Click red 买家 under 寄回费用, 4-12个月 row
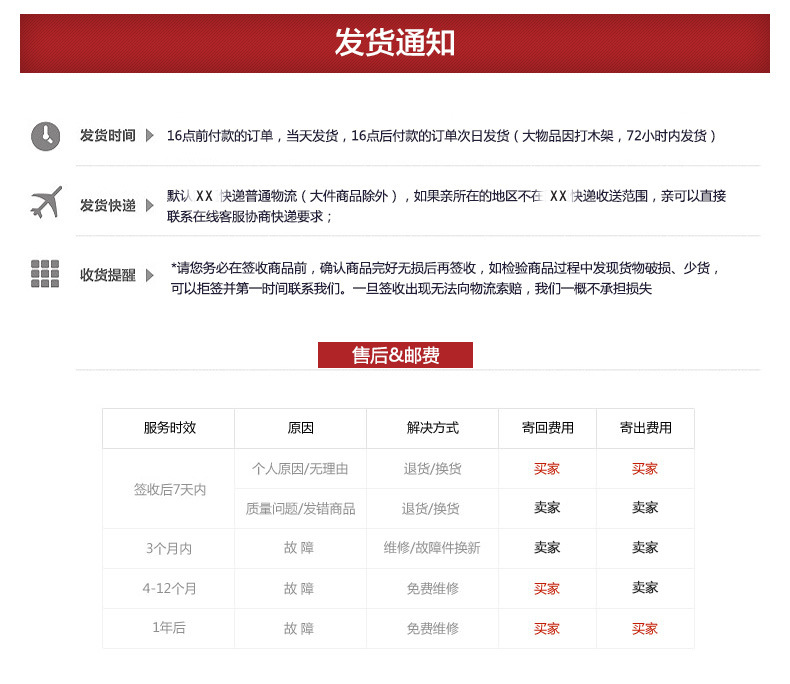The image size is (790, 684). click(547, 588)
